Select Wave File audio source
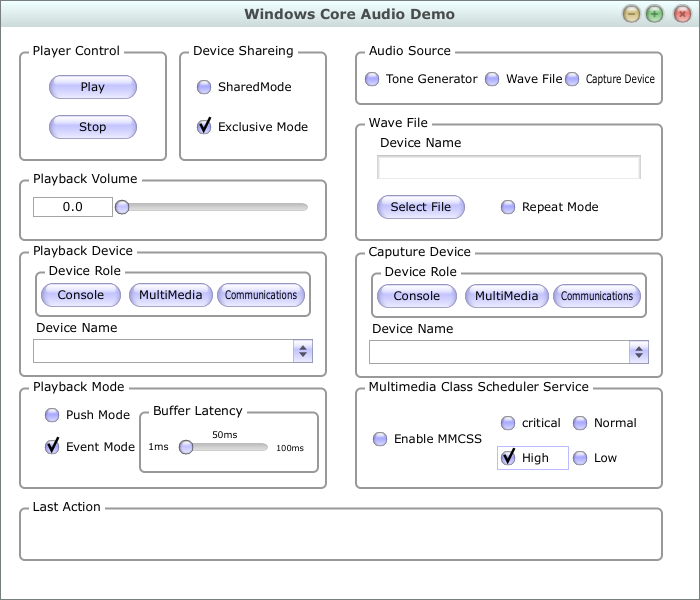 [492, 79]
